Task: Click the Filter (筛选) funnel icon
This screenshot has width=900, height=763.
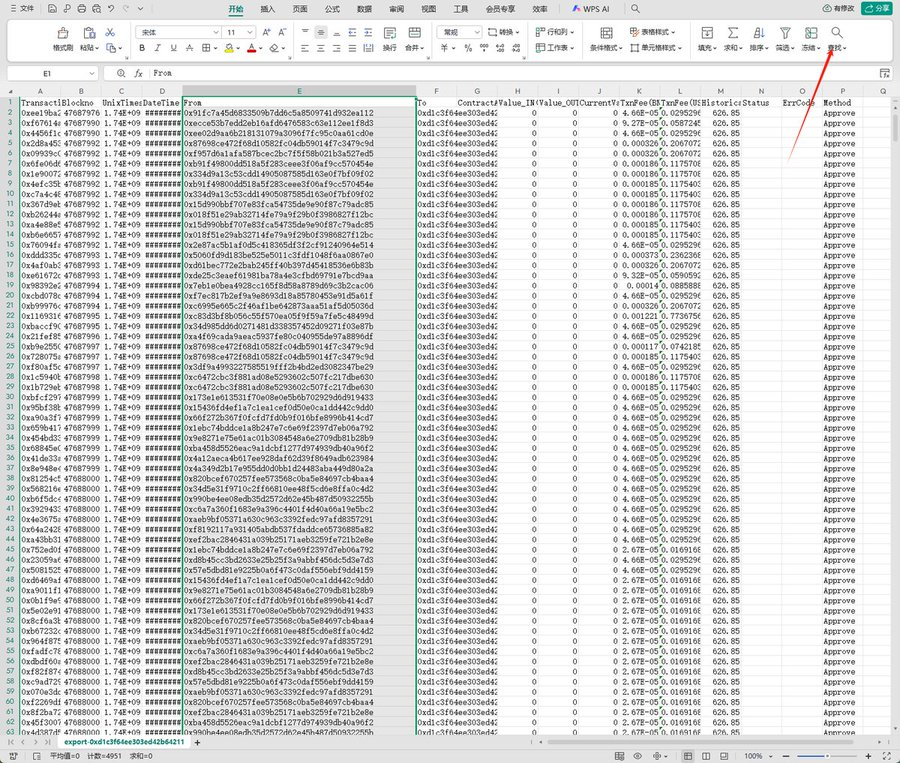Action: pyautogui.click(x=785, y=33)
